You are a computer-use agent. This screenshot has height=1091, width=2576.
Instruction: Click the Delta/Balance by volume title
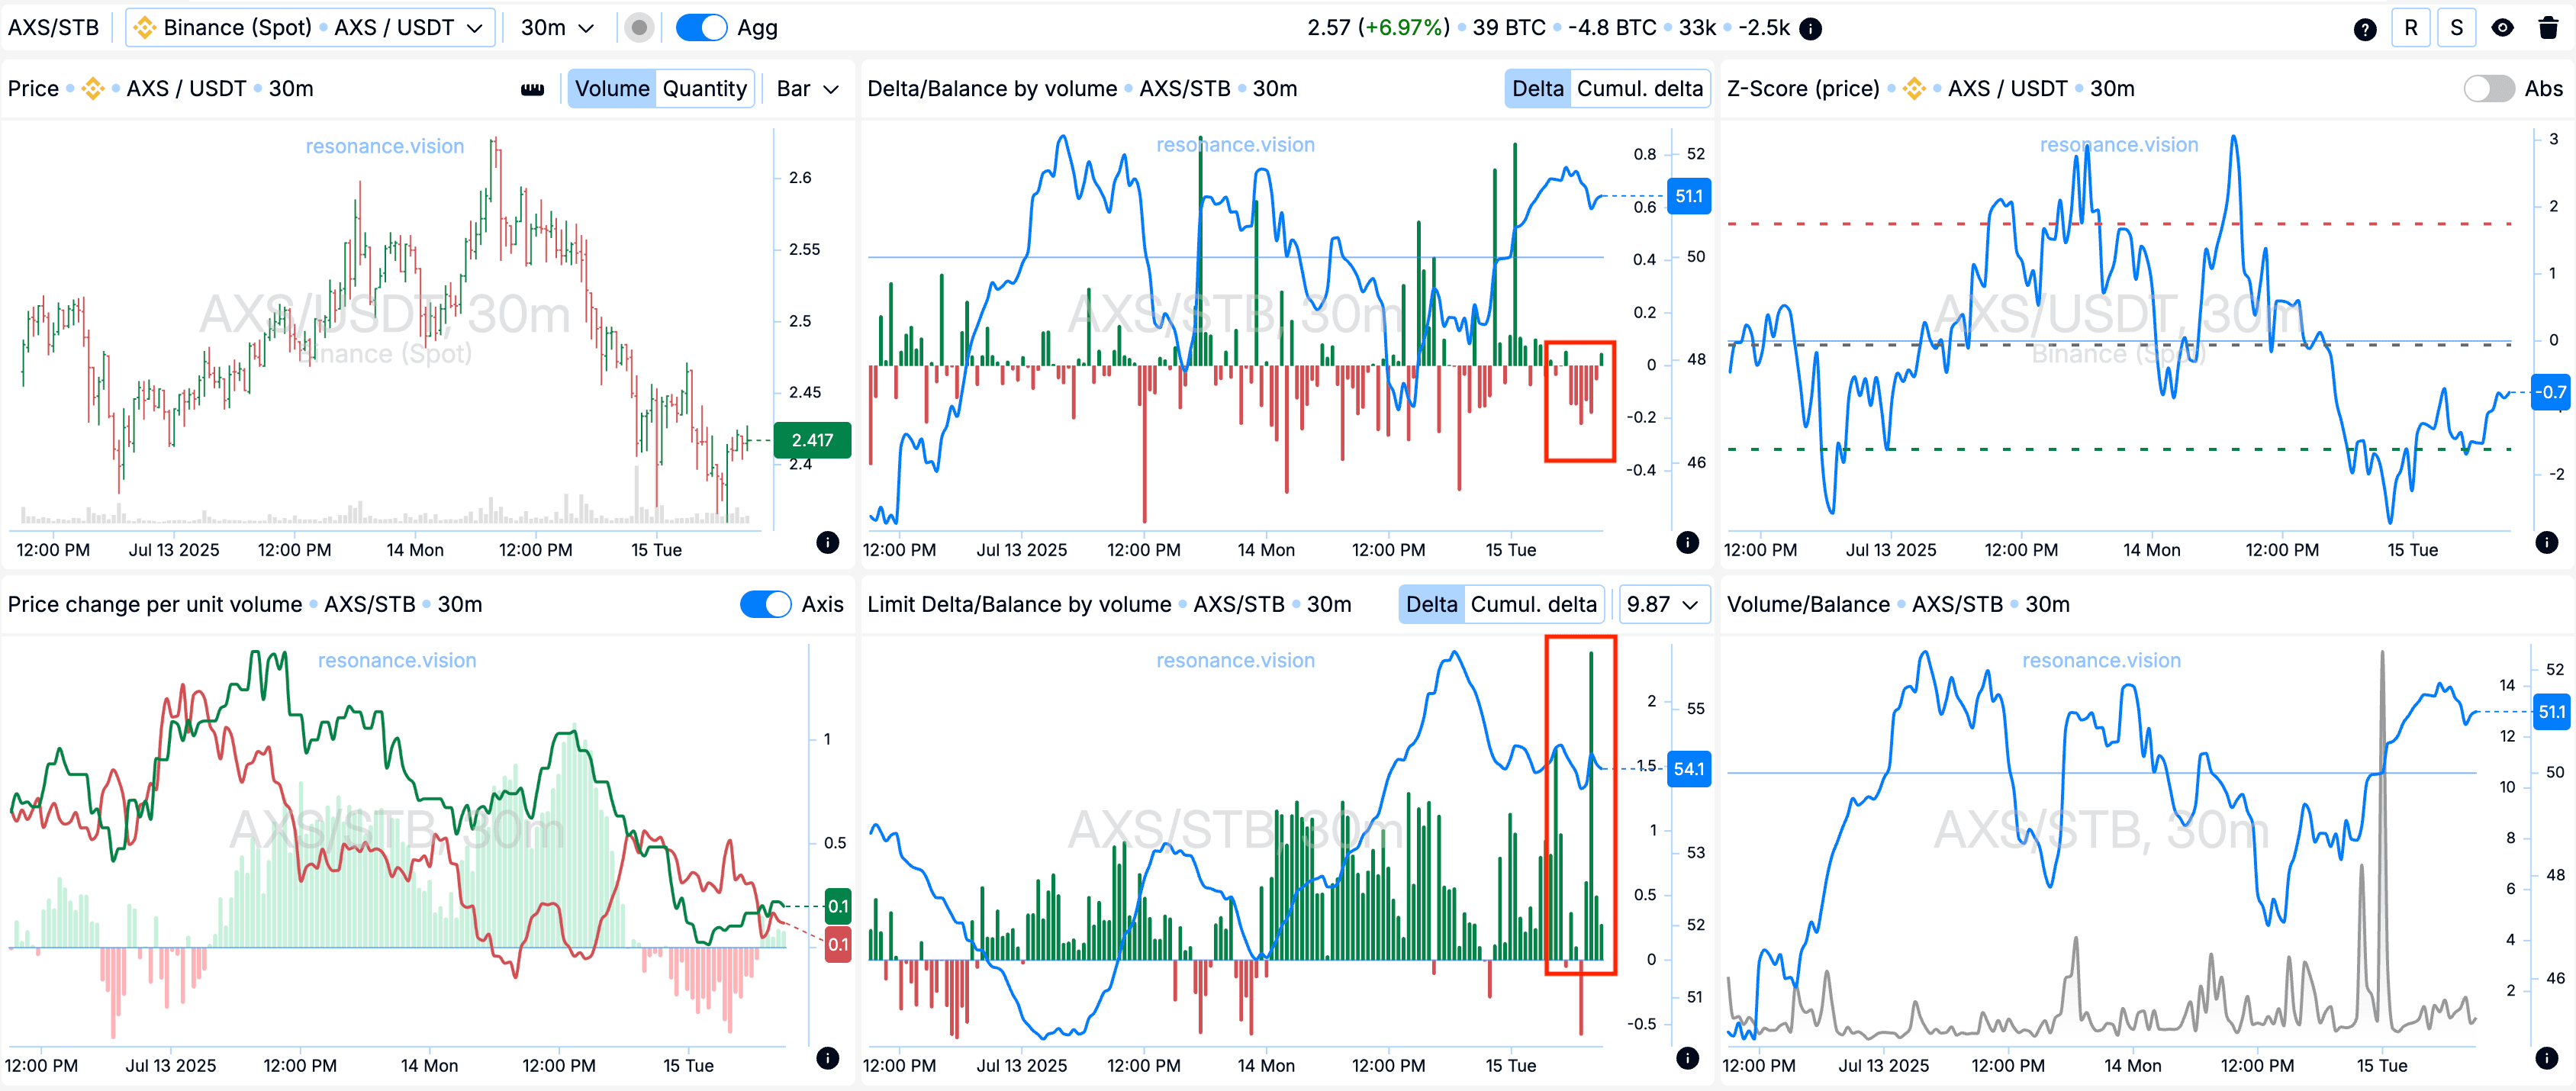[992, 89]
